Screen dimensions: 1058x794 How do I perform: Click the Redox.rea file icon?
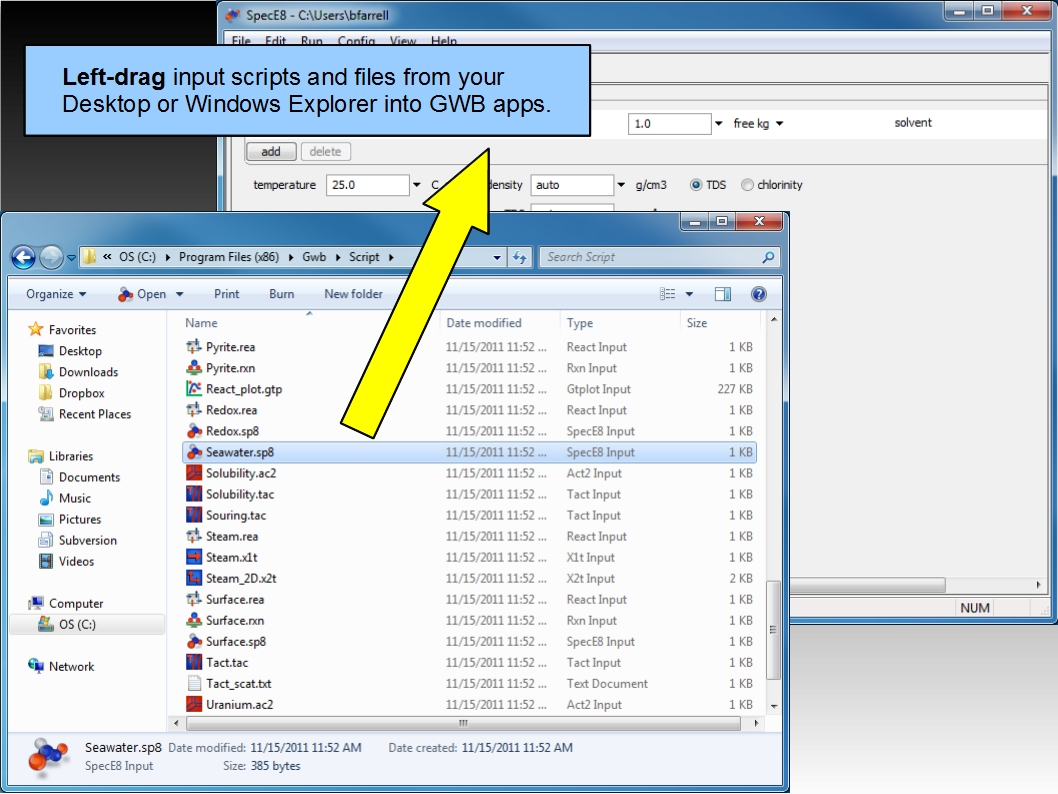(194, 409)
